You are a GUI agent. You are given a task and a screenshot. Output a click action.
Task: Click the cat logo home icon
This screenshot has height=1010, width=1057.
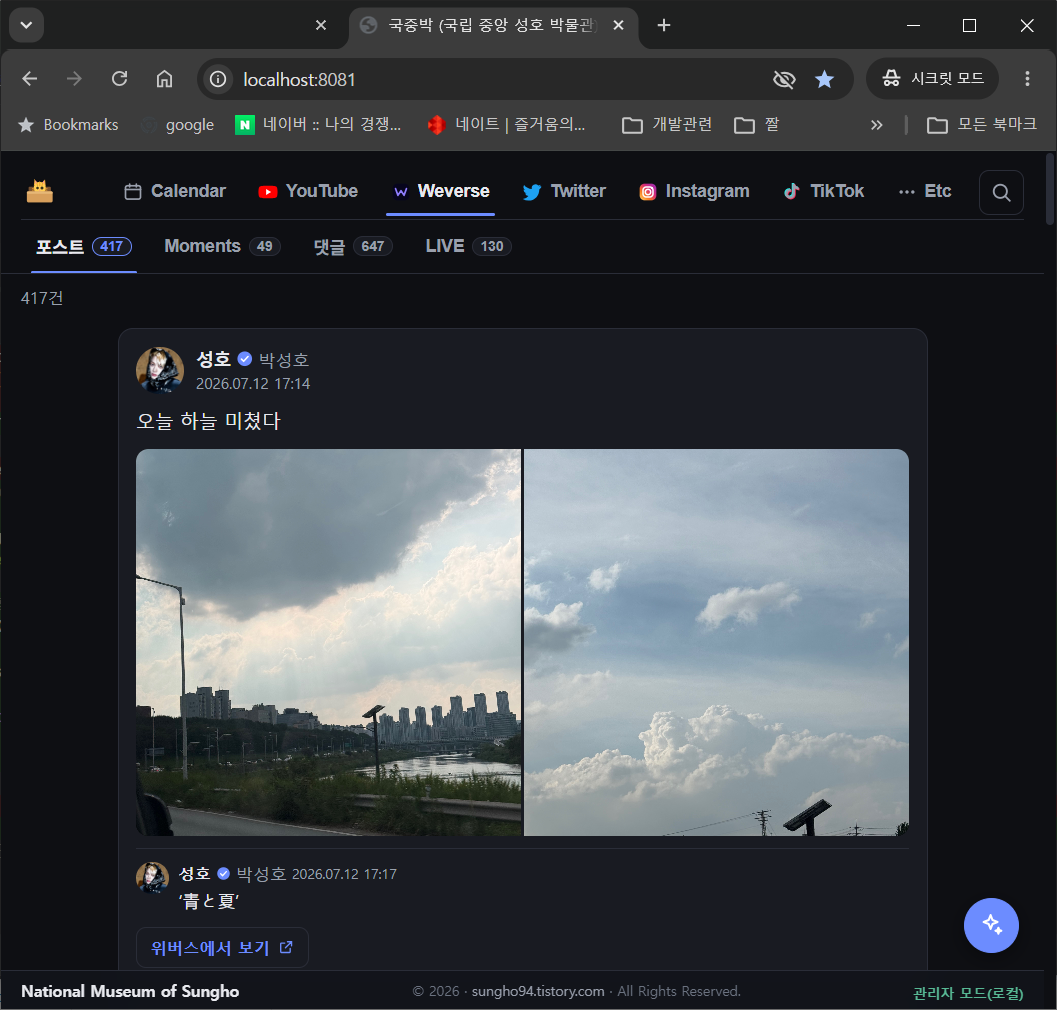pos(40,191)
